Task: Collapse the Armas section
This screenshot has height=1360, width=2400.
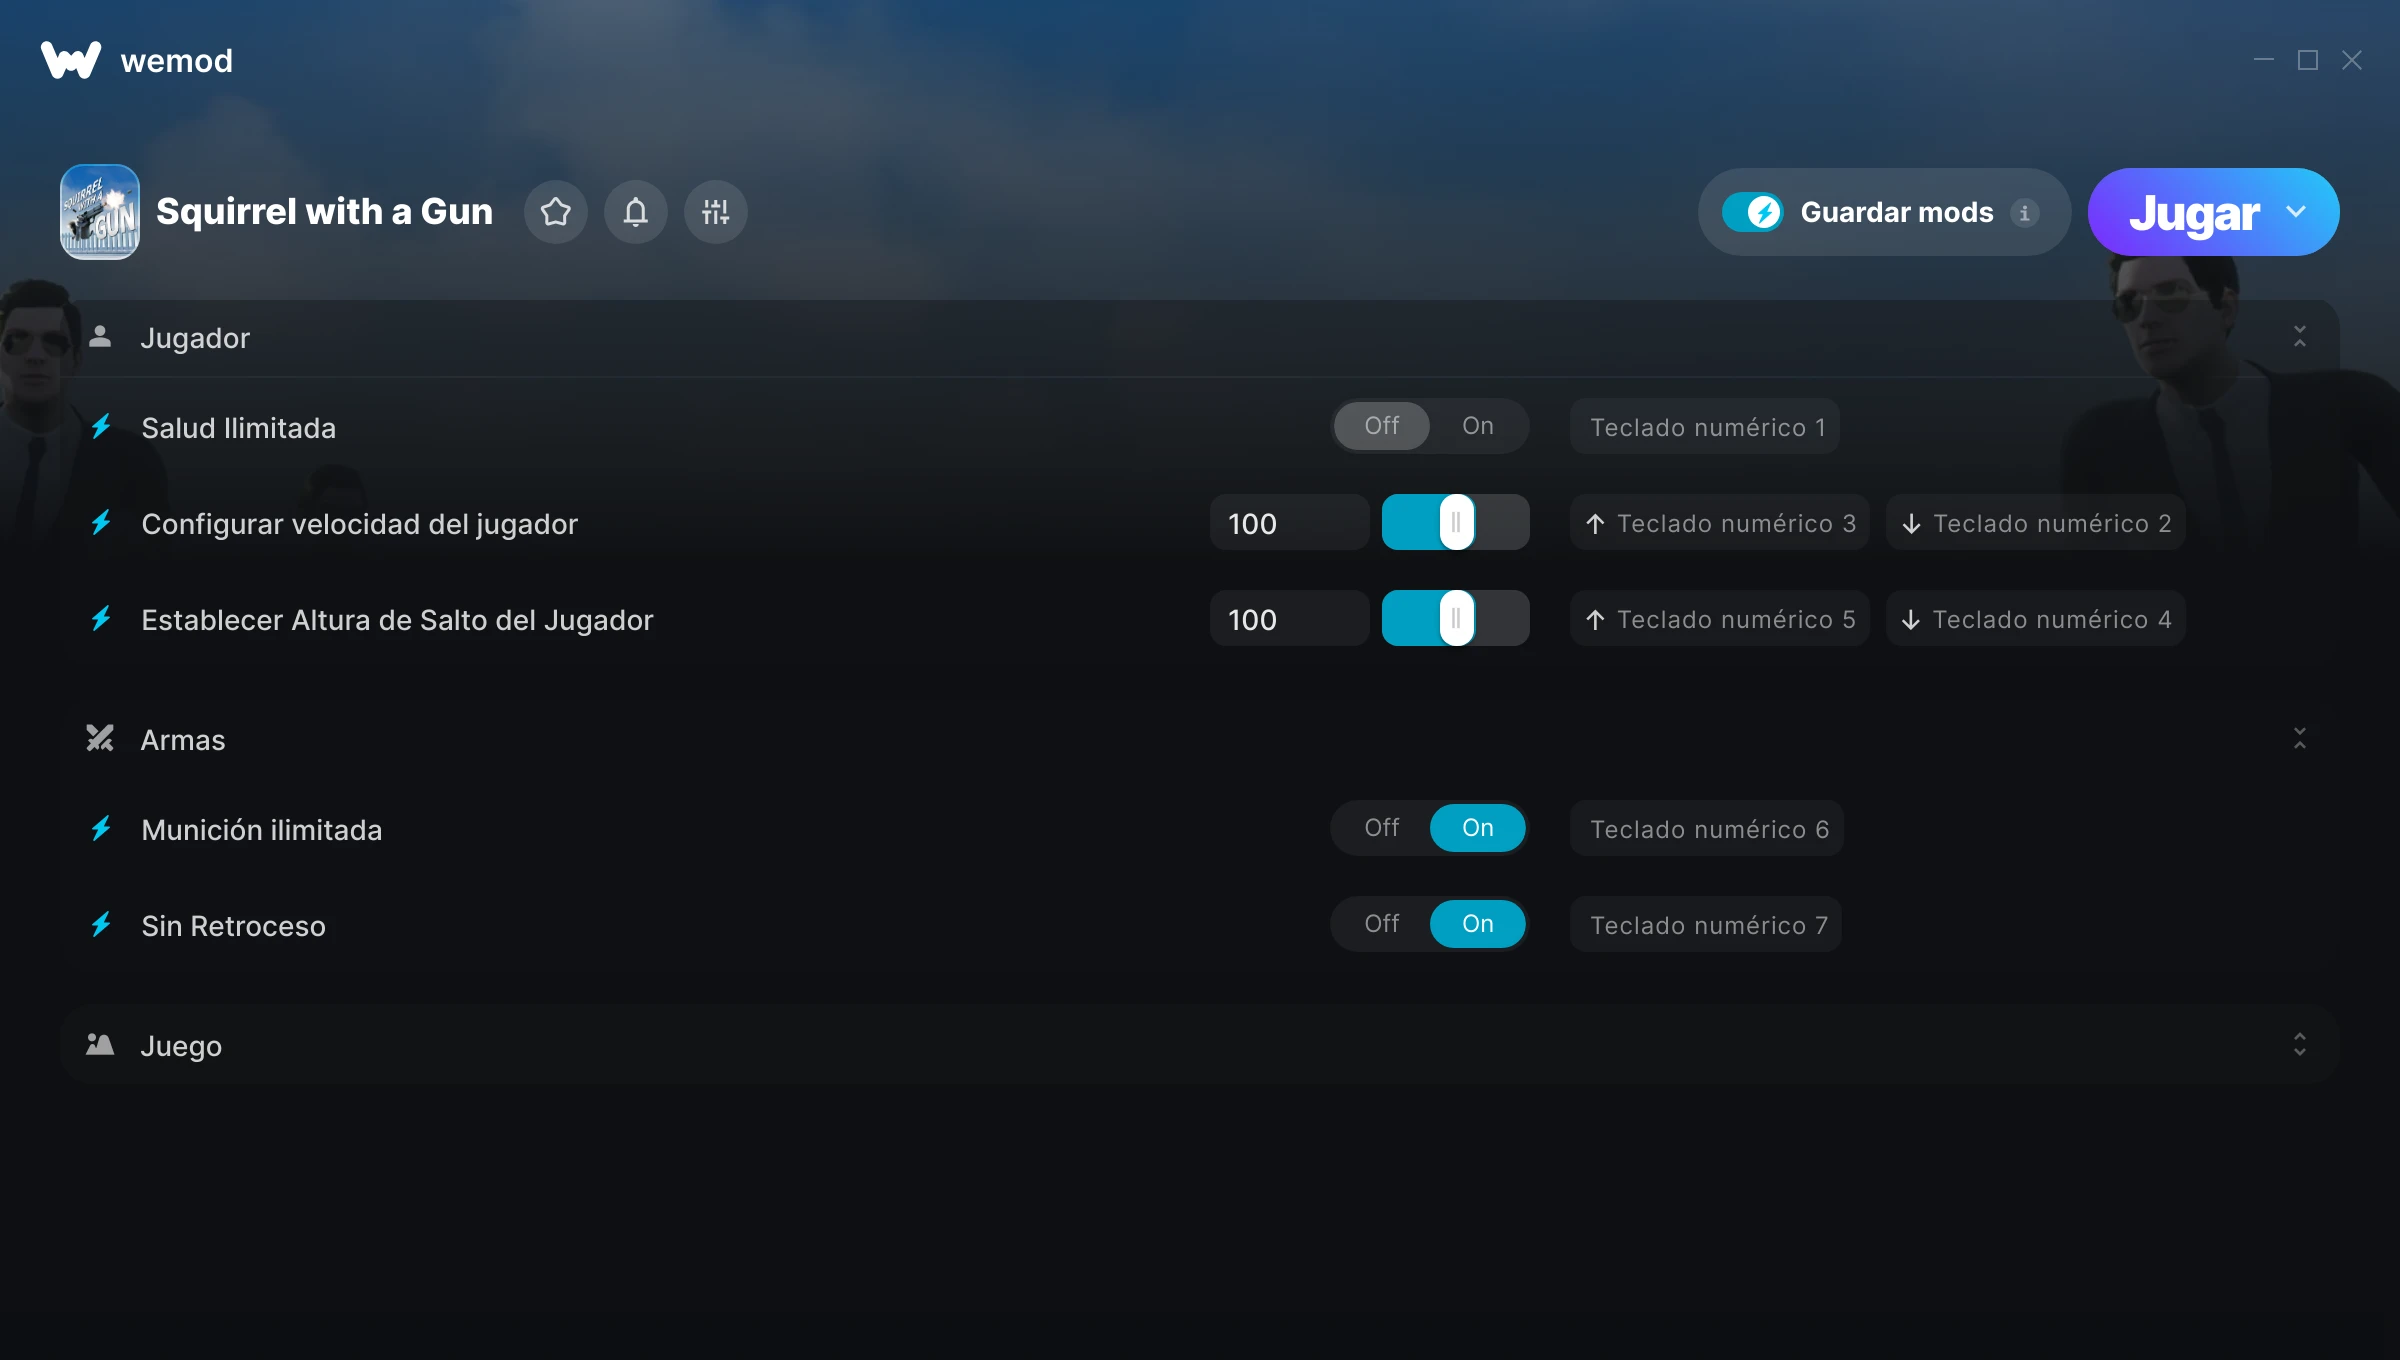Action: pos(2300,739)
